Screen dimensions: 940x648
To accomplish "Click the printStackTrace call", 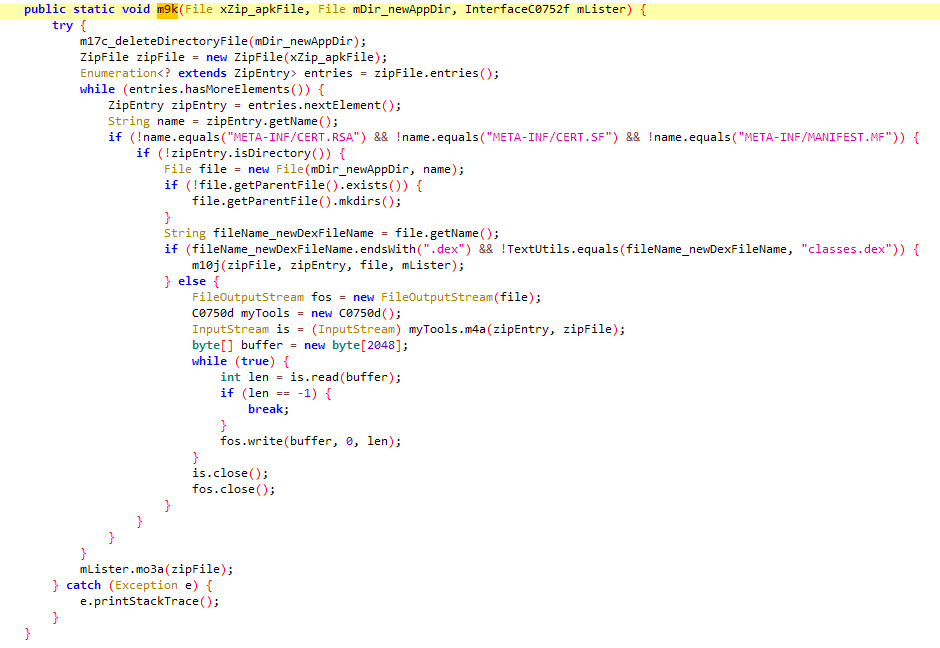I will 146,601.
